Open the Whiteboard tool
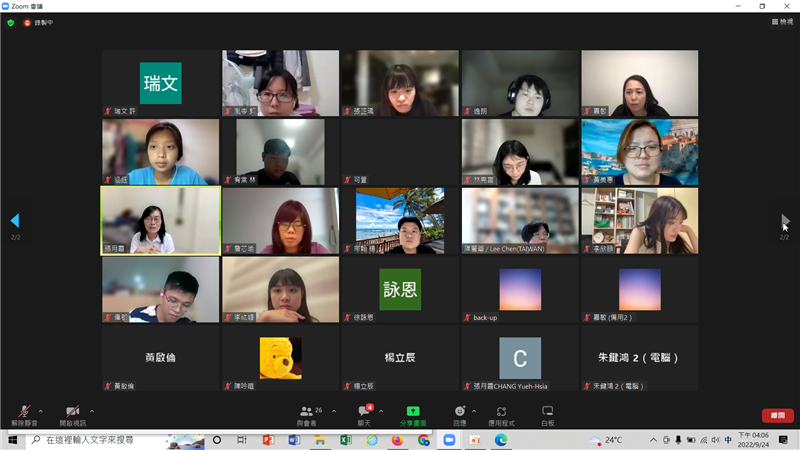The height and width of the screenshot is (450, 800). click(x=548, y=412)
